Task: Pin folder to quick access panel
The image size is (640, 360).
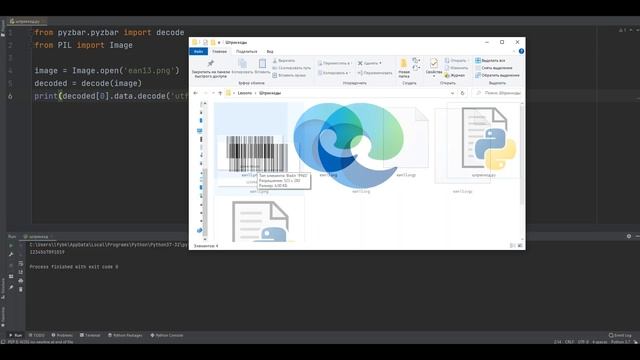Action: pyautogui.click(x=211, y=68)
